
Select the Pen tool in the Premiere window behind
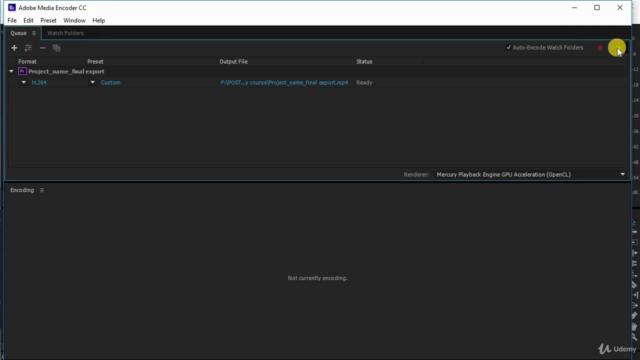634,316
